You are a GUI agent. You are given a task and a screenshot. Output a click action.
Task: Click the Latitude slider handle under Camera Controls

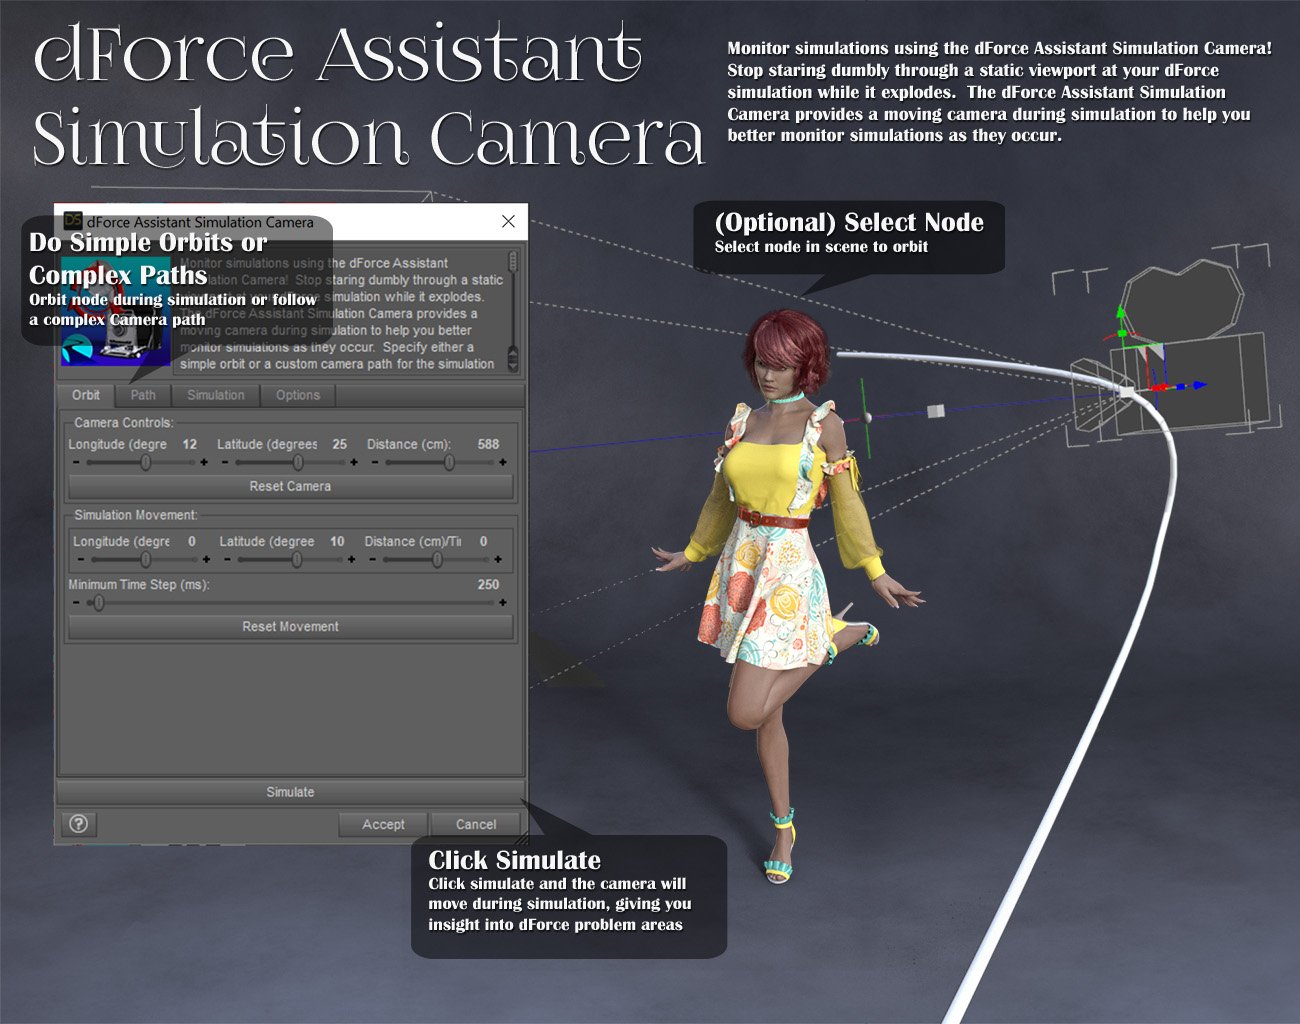(x=299, y=462)
